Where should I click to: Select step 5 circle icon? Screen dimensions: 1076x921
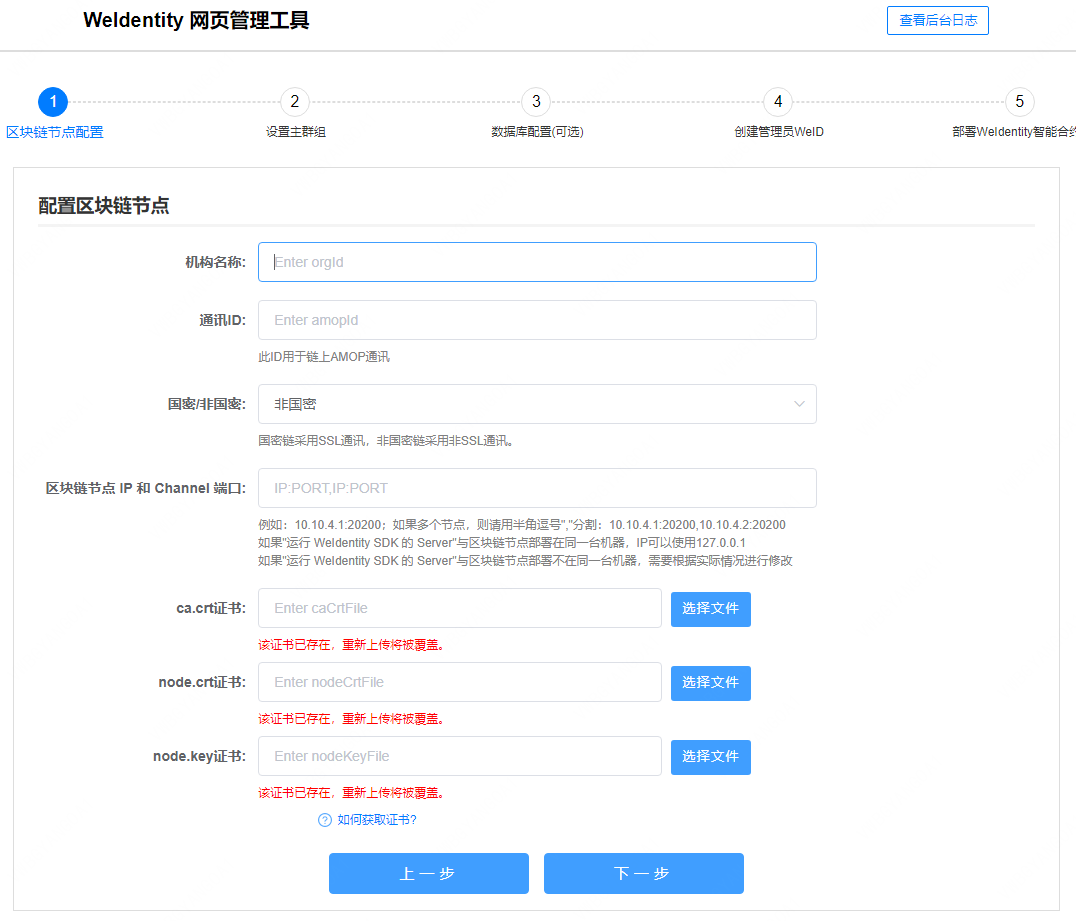1020,102
